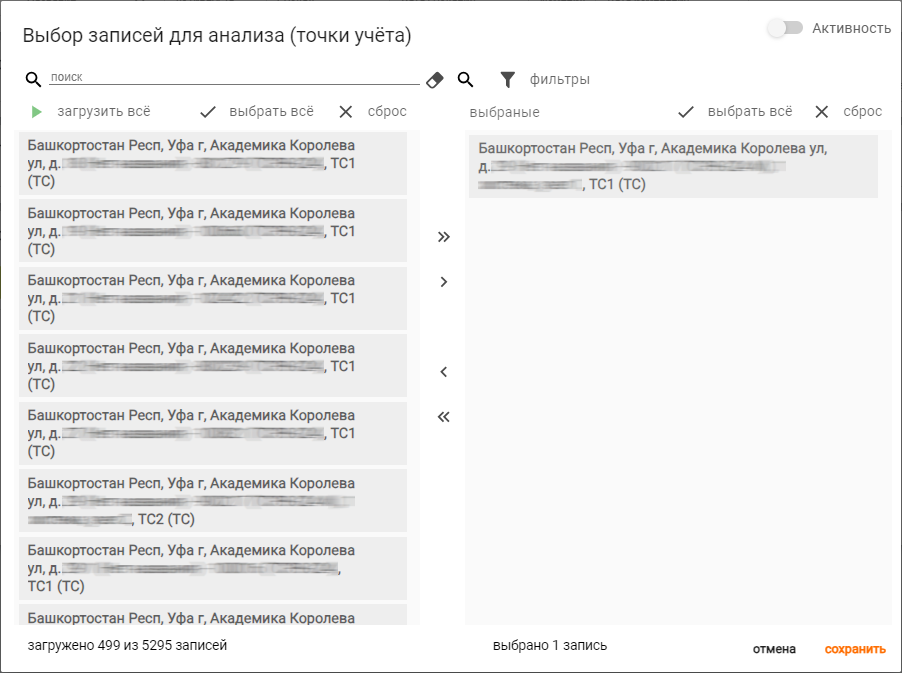Clear search with the eraser icon
Image resolution: width=902 pixels, height=673 pixels.
coord(435,80)
